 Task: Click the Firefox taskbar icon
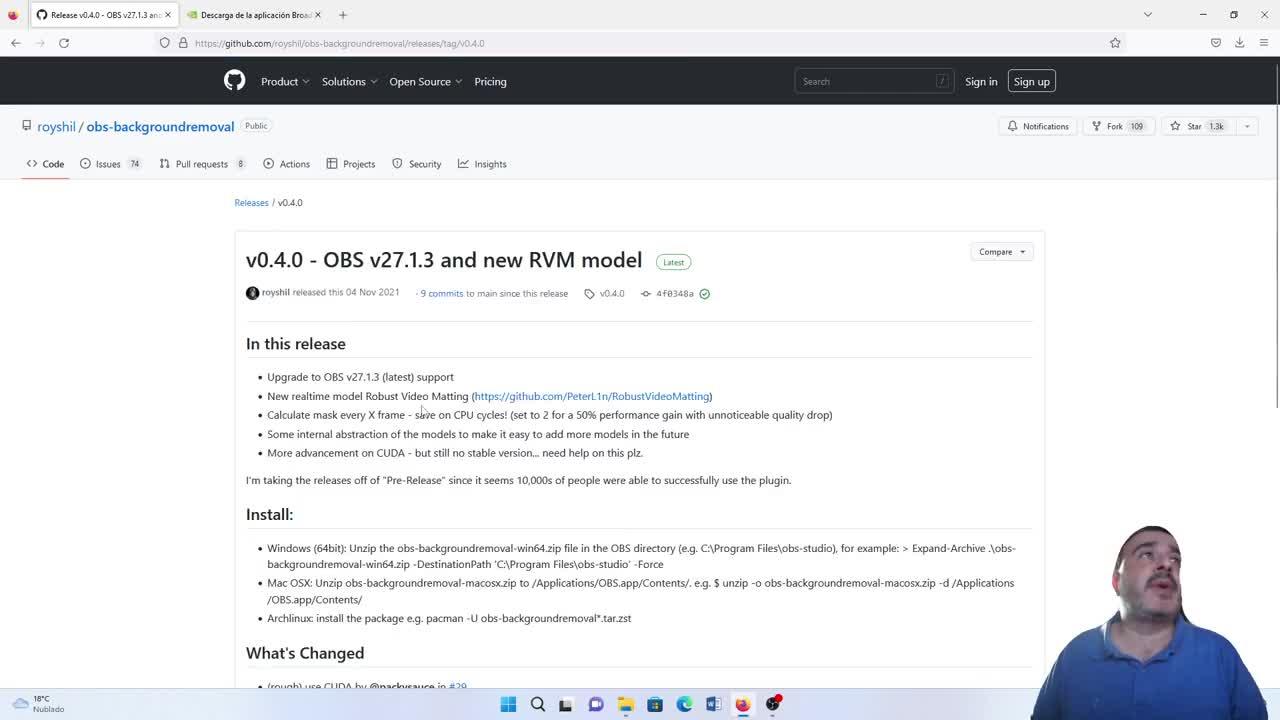[743, 704]
